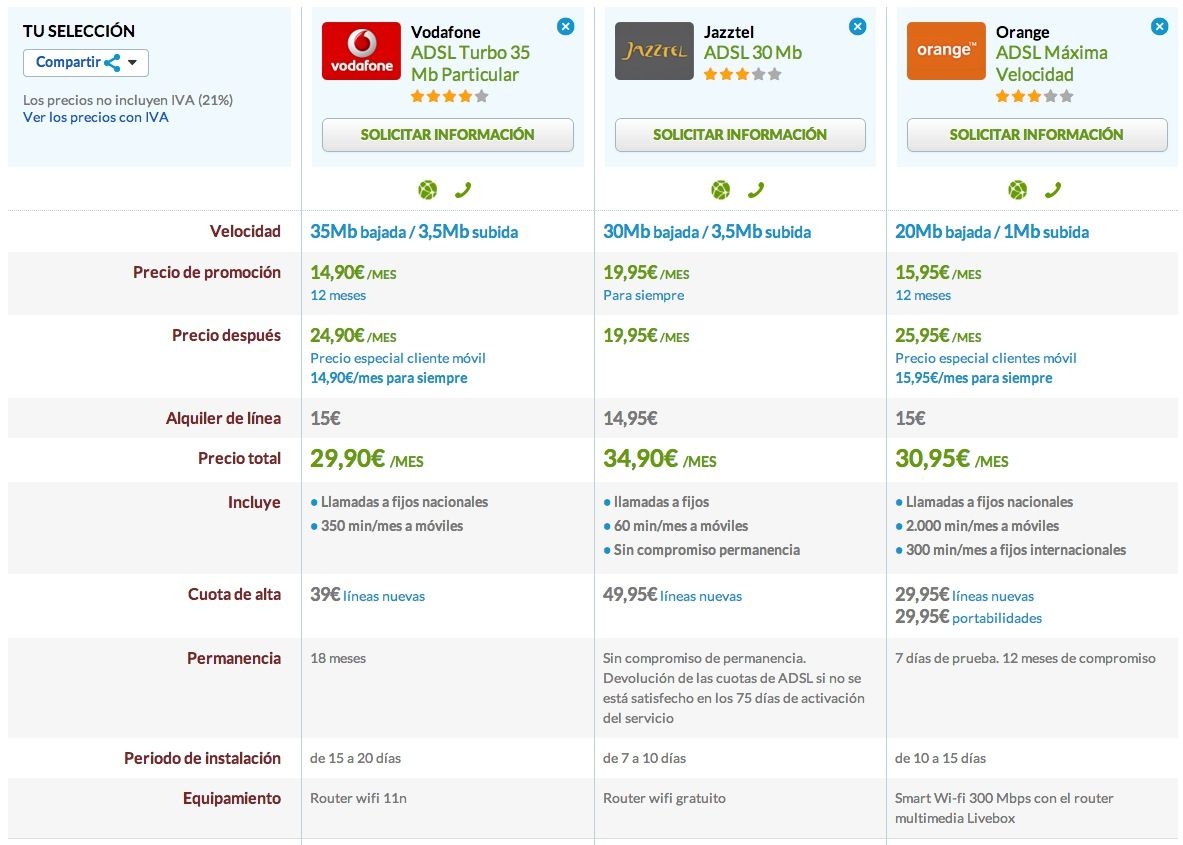Viewport: 1183px width, 845px height.
Task: Click the 'Incluye' row label
Action: pyautogui.click(x=254, y=502)
